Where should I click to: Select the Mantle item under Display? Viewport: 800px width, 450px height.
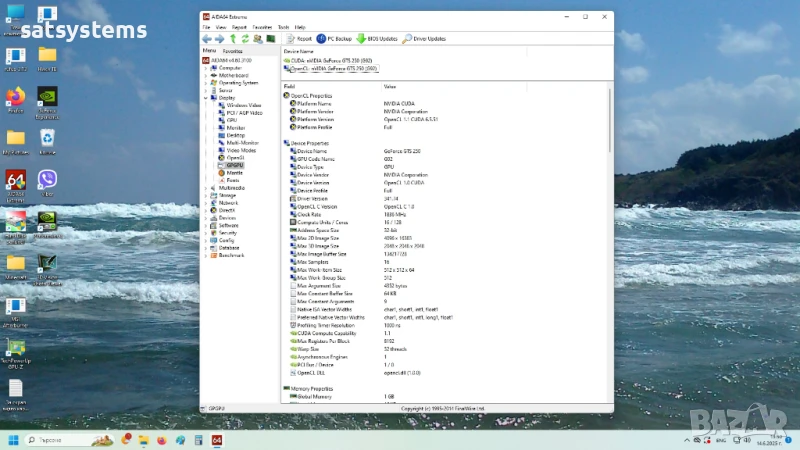point(235,172)
